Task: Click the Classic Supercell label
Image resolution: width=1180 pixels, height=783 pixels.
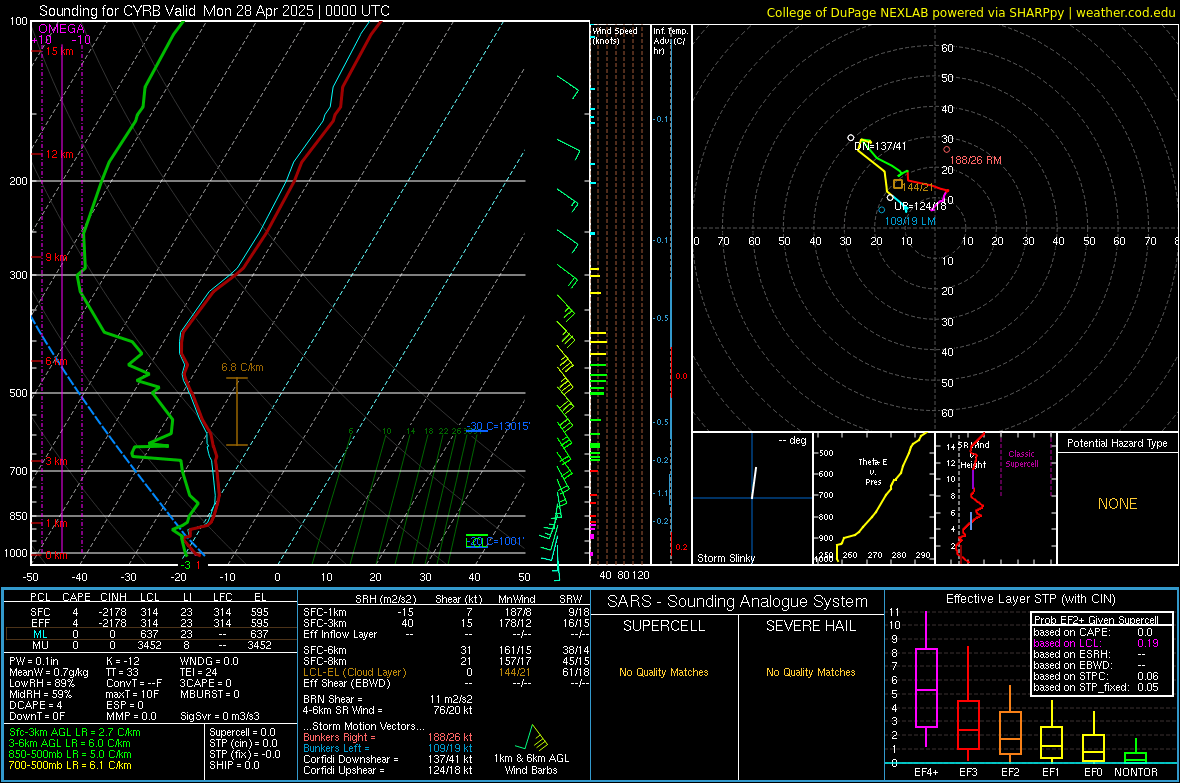Action: (1022, 459)
